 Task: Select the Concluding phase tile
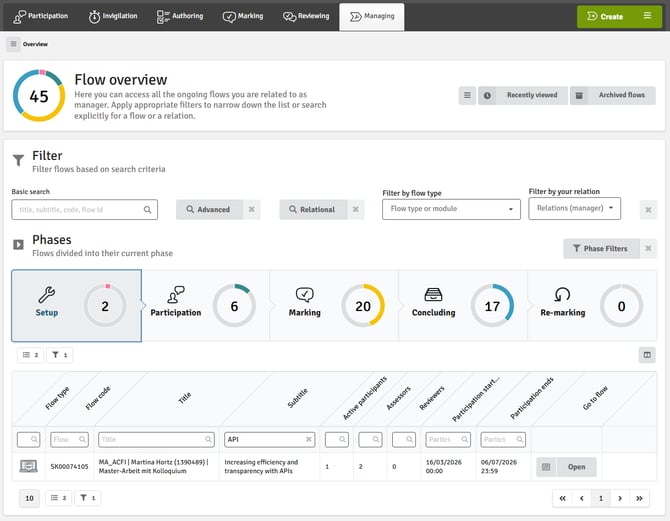point(462,306)
